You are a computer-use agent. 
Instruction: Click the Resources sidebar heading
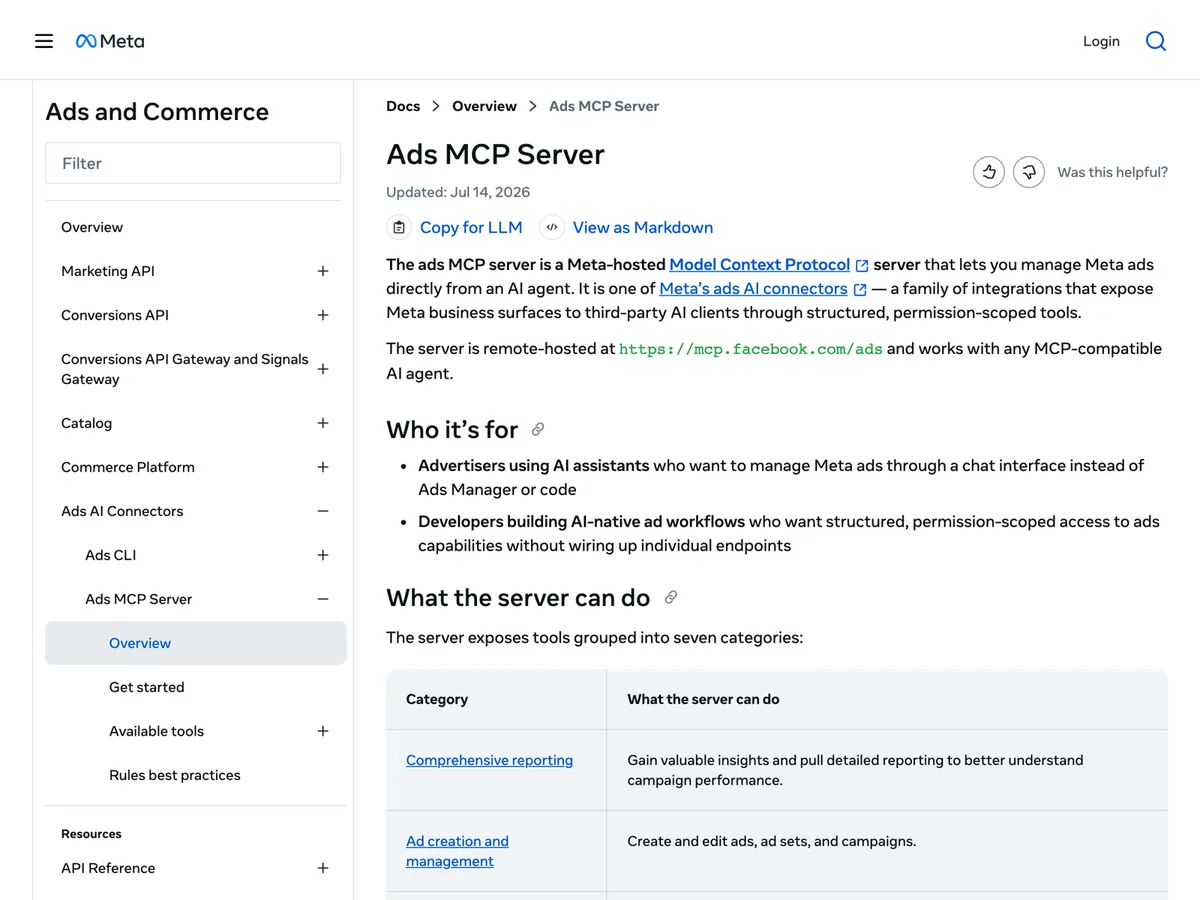[91, 834]
